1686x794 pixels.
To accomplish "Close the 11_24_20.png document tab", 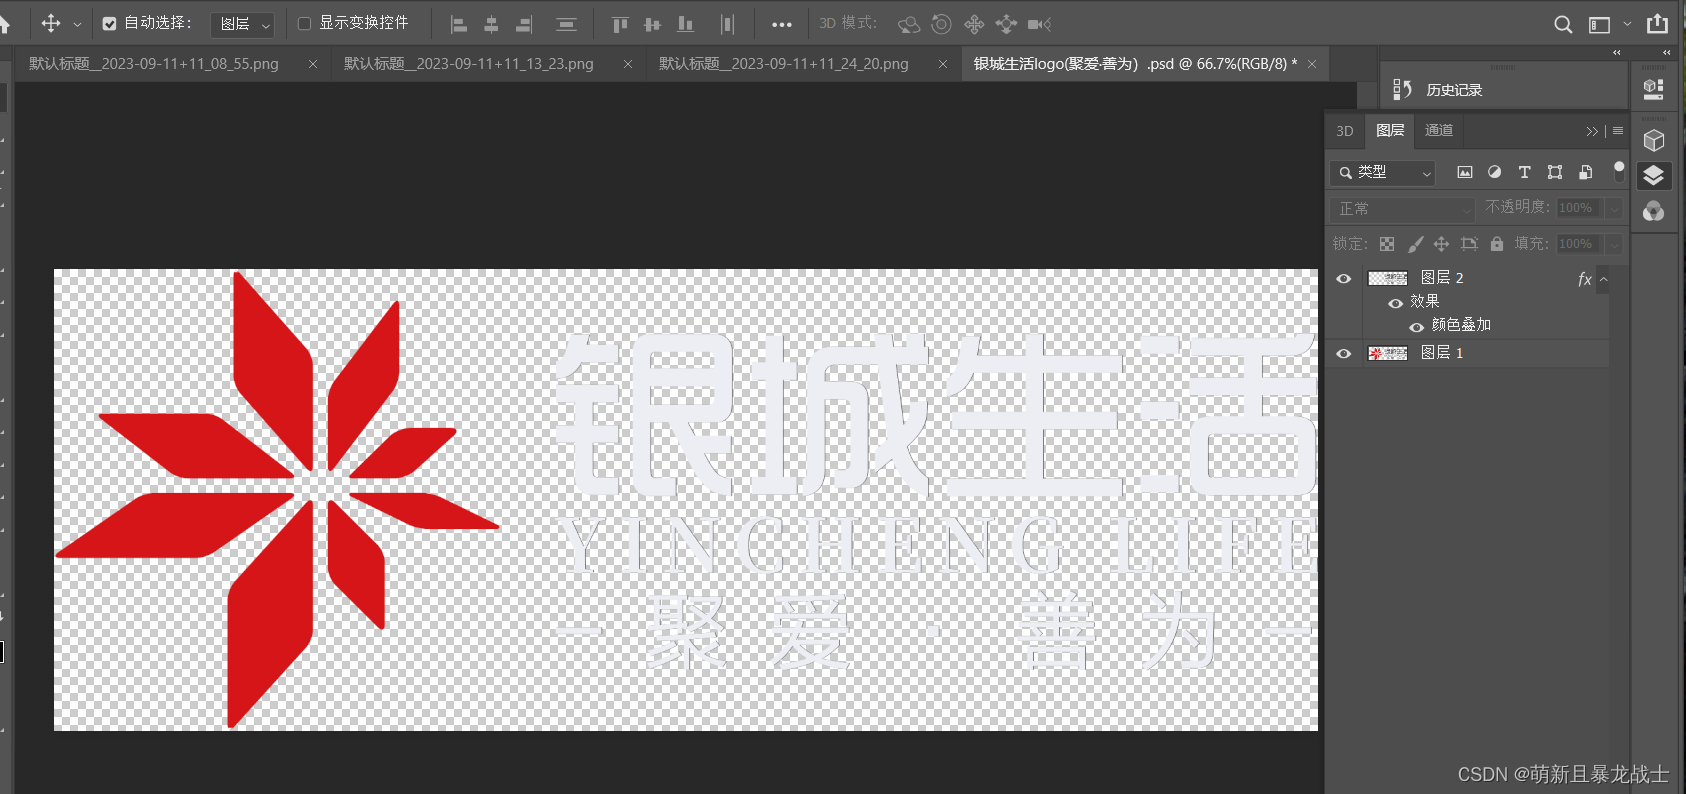I will point(943,64).
